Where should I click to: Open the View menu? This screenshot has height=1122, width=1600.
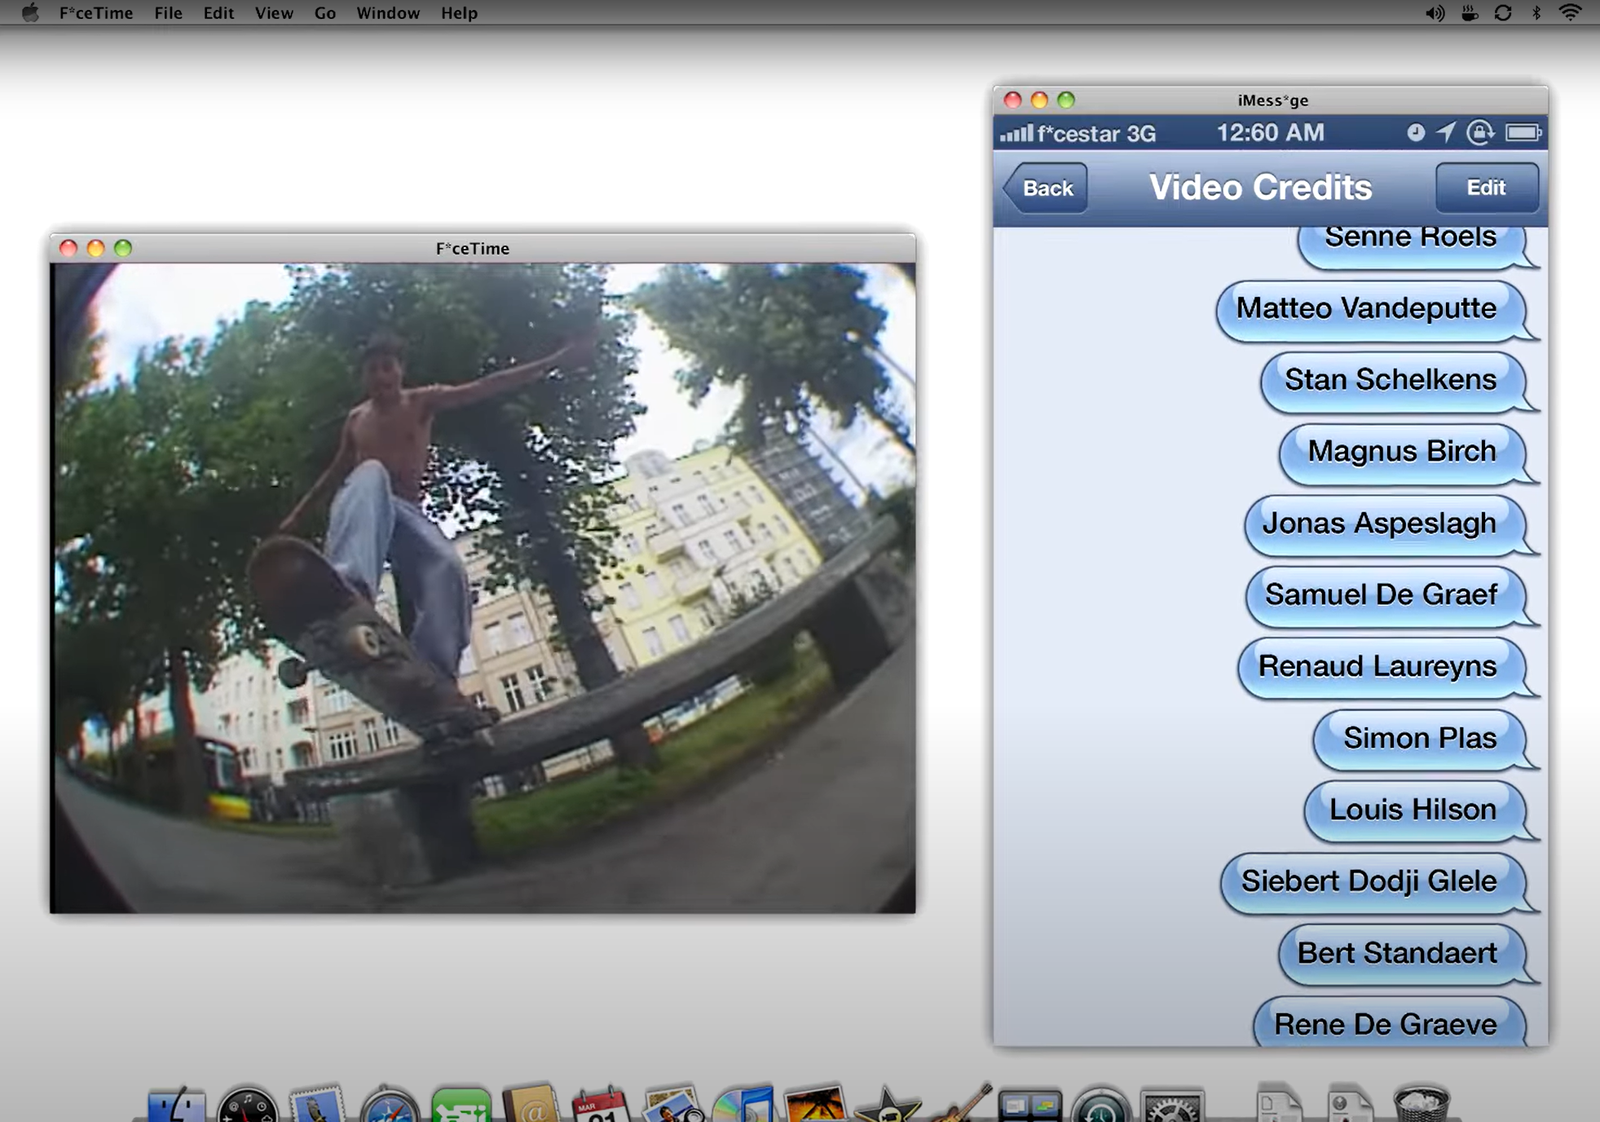pos(274,13)
